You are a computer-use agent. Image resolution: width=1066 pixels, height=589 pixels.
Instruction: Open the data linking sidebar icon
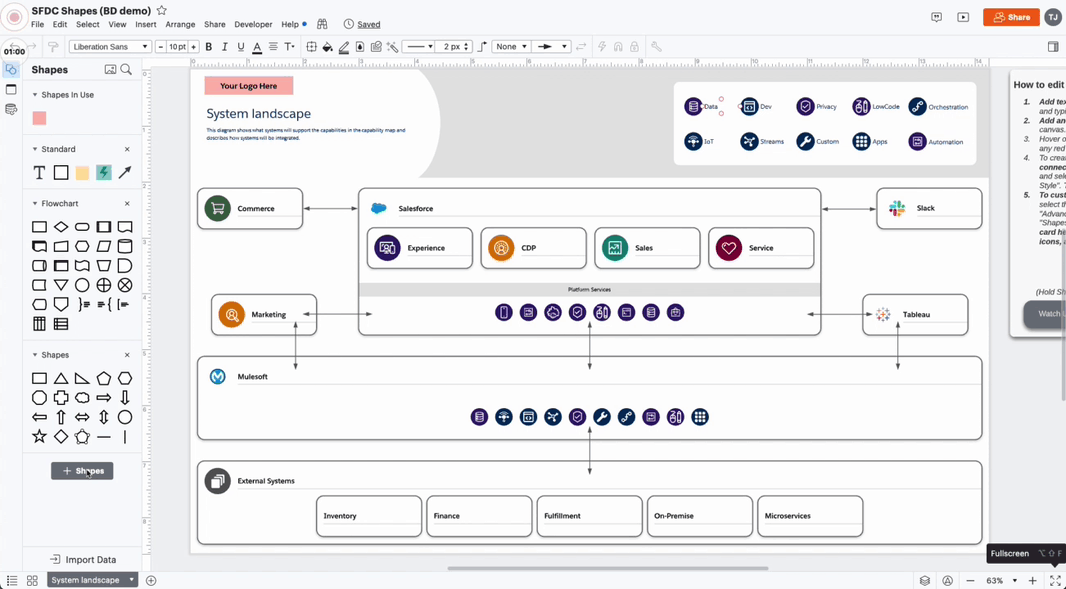pos(11,109)
